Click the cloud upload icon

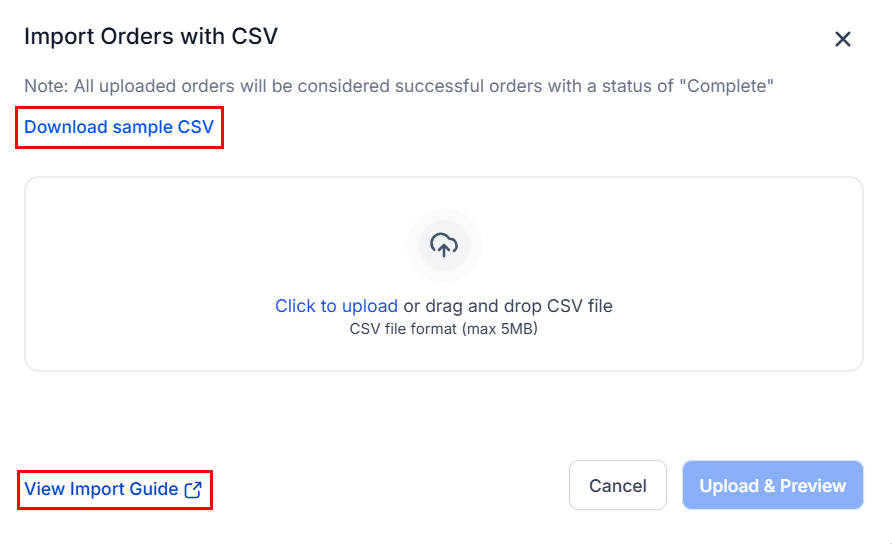(444, 245)
